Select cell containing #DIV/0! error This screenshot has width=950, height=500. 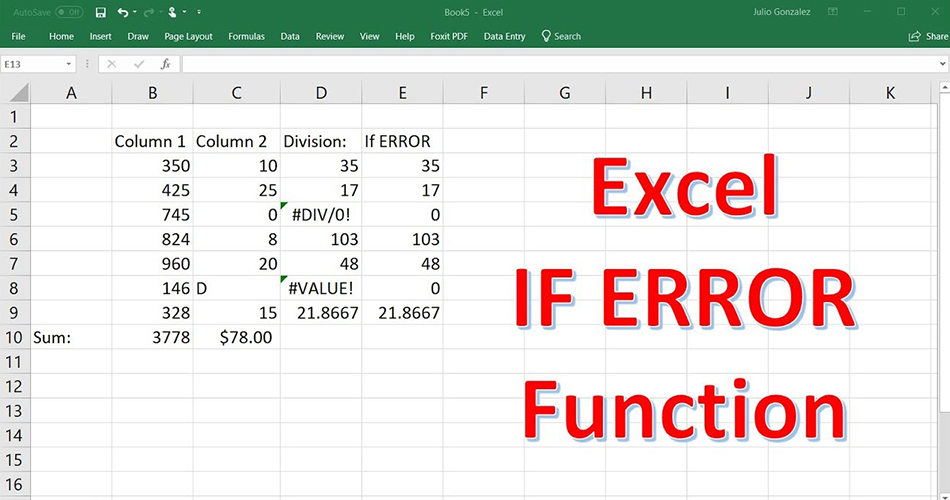[321, 214]
